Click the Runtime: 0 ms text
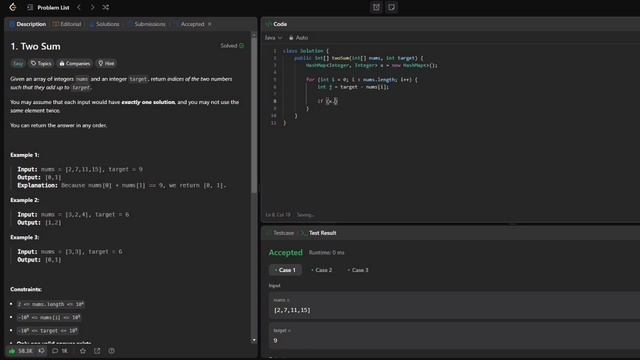This screenshot has height=360, width=640. click(327, 253)
